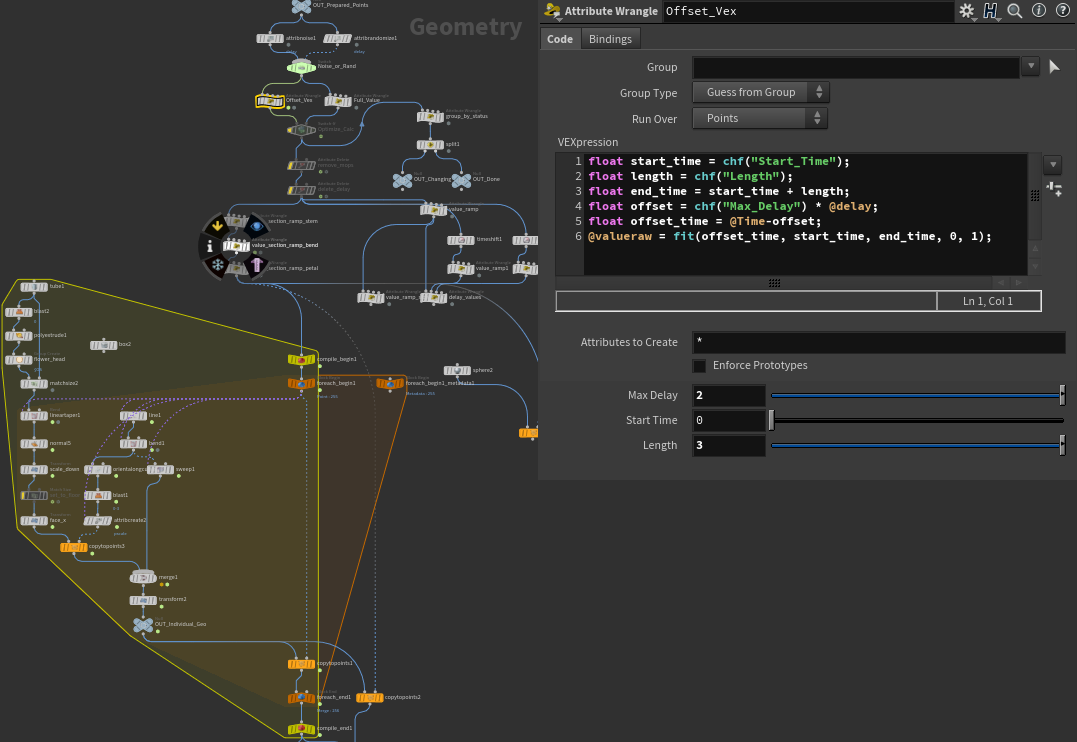Screen dimensions: 1077x742
Task: Select the compile_begin1 node
Action: [x=301, y=359]
